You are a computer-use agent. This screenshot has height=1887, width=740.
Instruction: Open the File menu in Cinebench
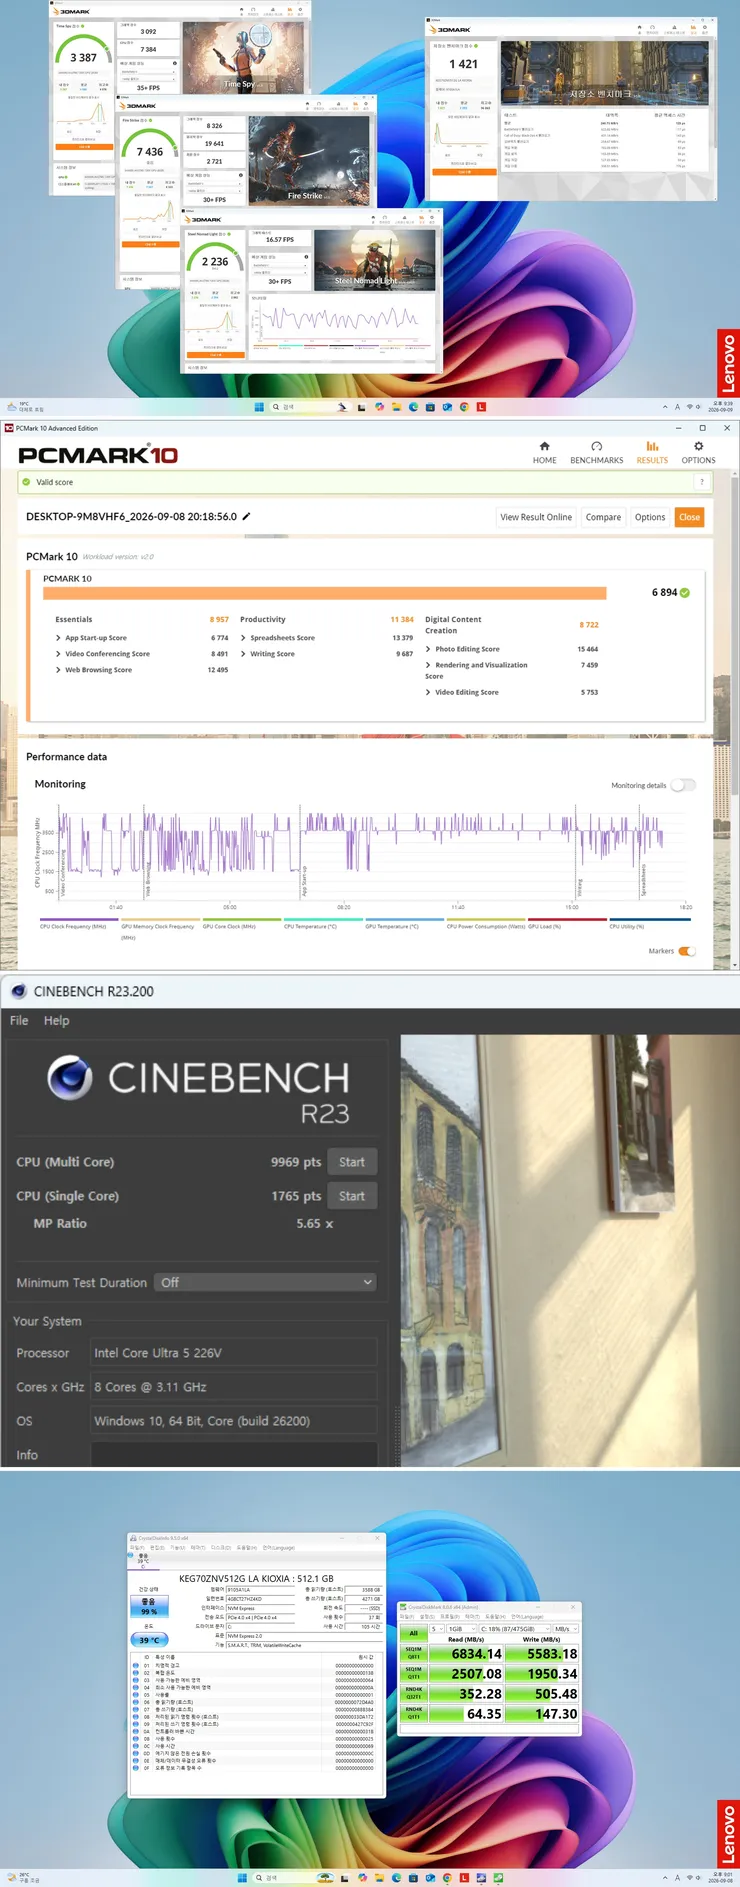point(19,1020)
